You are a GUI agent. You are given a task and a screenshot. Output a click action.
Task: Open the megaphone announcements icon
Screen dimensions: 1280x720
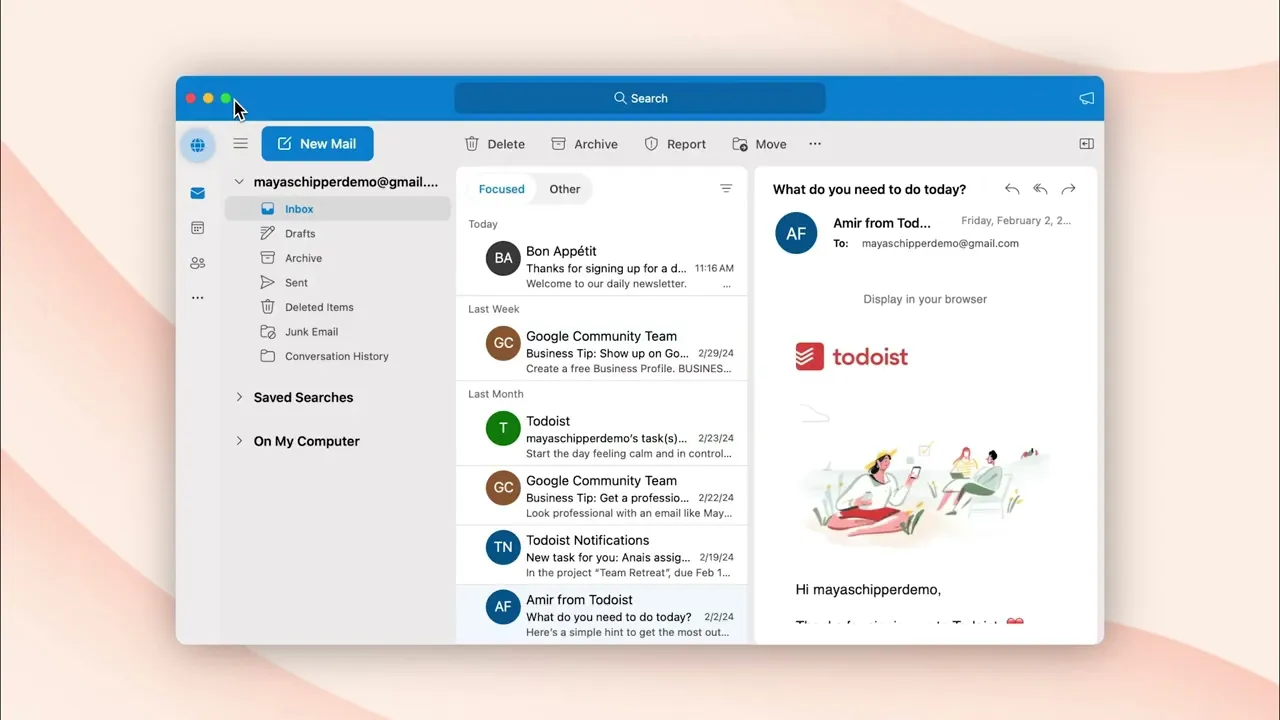pos(1086,98)
